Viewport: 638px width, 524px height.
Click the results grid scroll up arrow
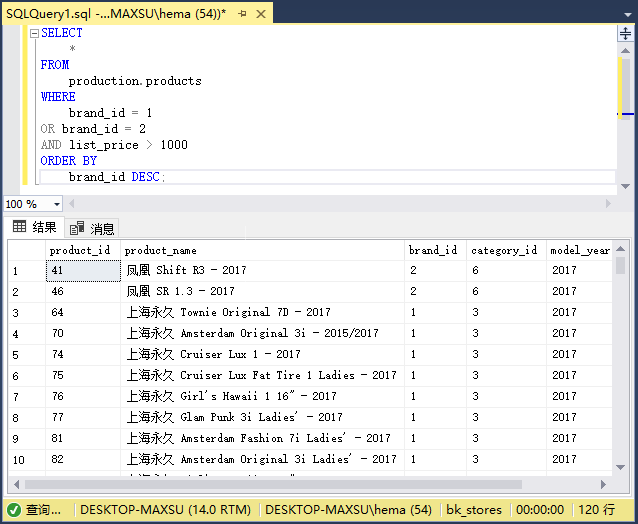click(621, 249)
